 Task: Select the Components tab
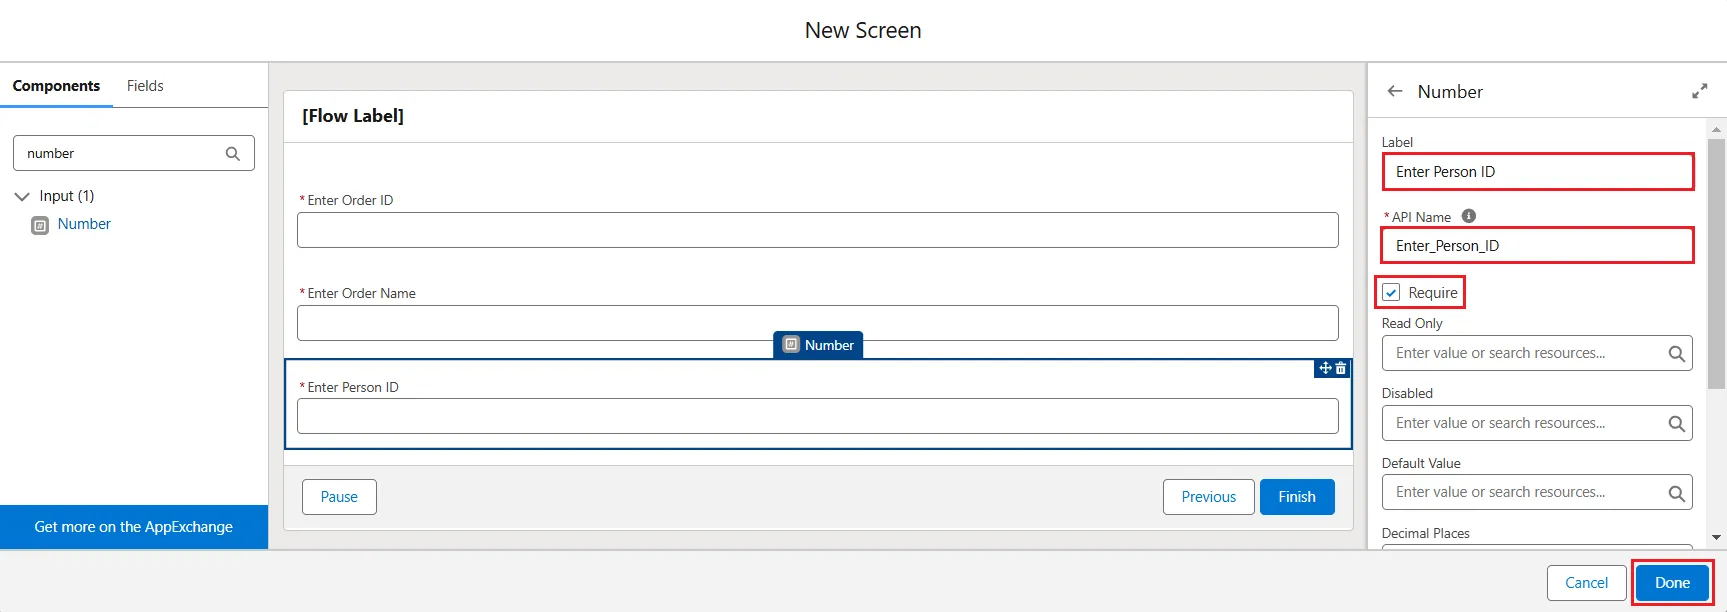point(56,86)
